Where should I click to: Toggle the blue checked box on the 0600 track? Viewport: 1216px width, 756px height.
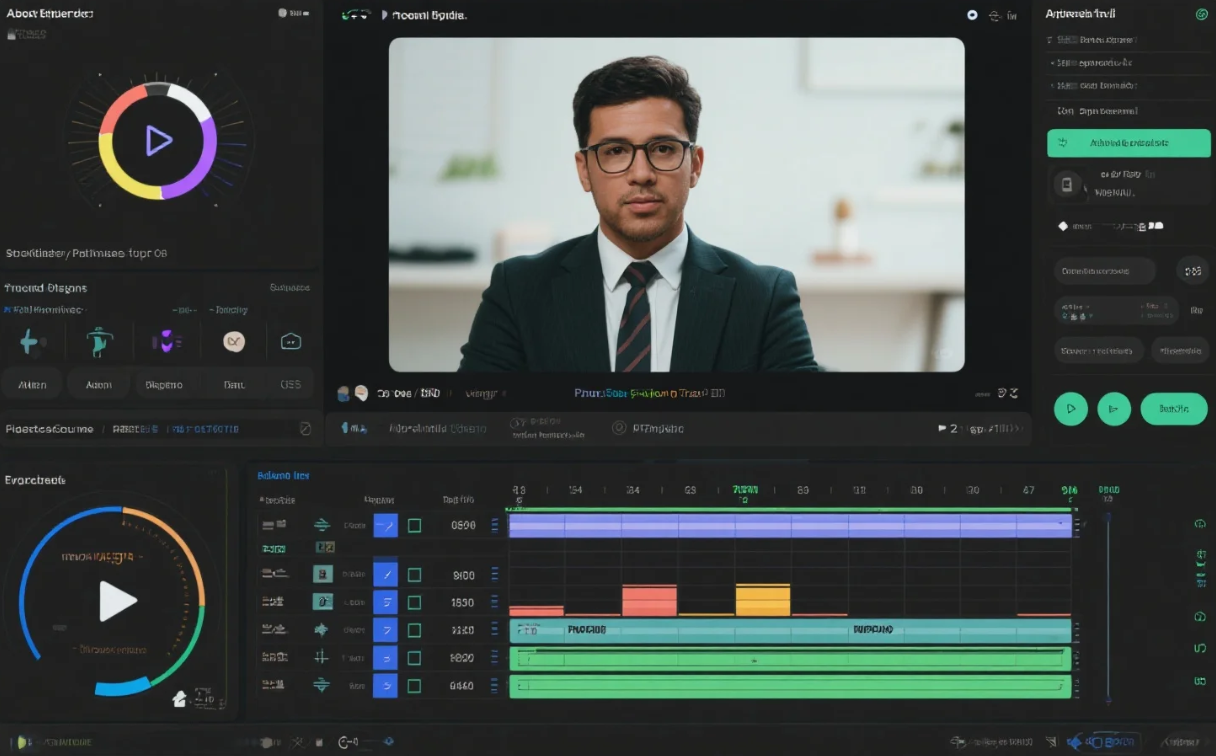(385, 525)
